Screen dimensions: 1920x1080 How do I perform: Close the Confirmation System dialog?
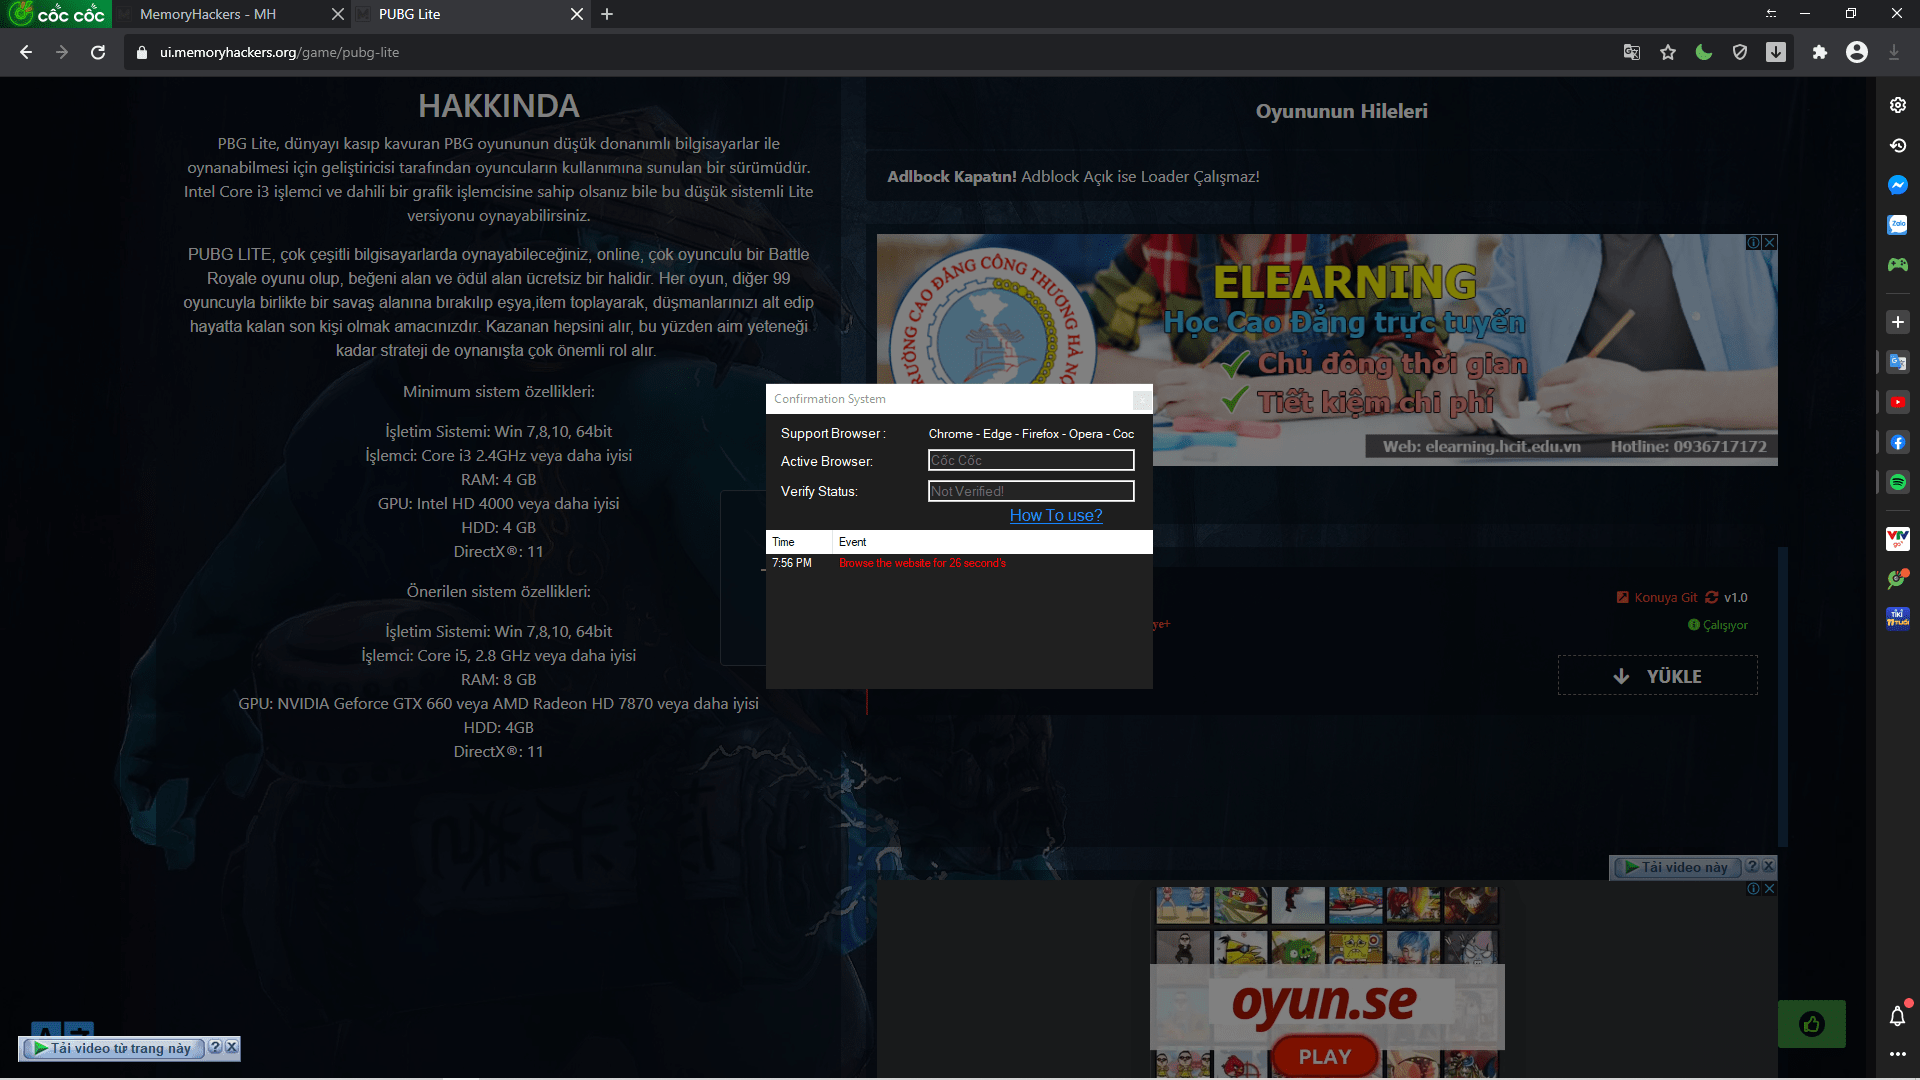1141,400
